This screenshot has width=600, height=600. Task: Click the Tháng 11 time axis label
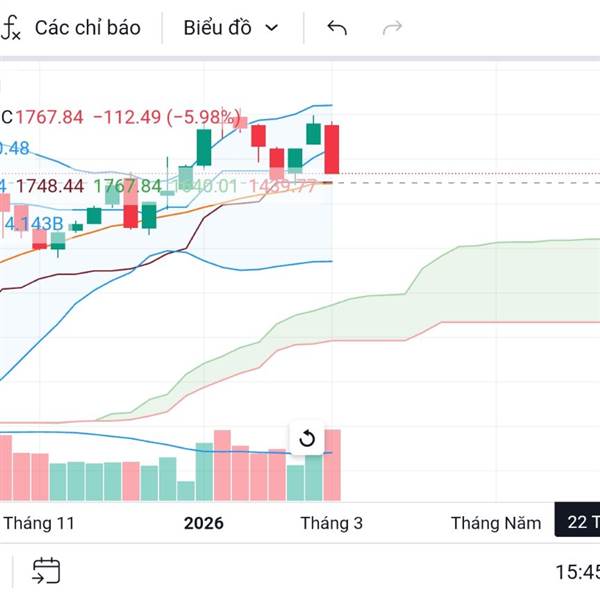click(x=40, y=523)
